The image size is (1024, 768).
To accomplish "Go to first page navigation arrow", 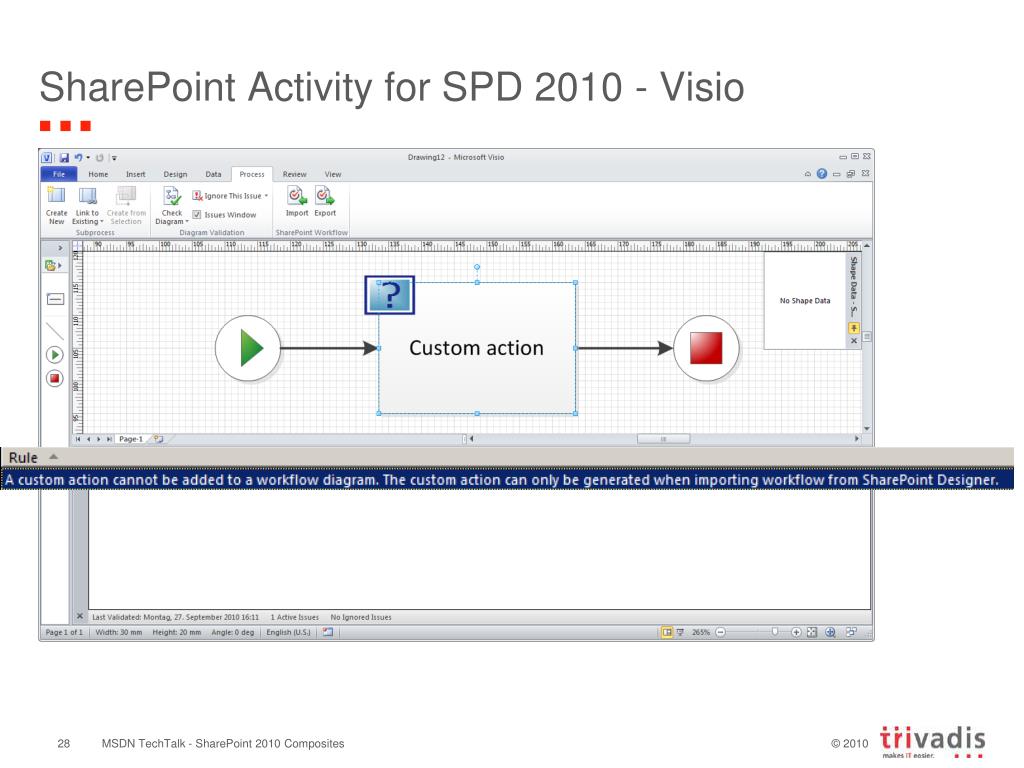I will tap(78, 439).
